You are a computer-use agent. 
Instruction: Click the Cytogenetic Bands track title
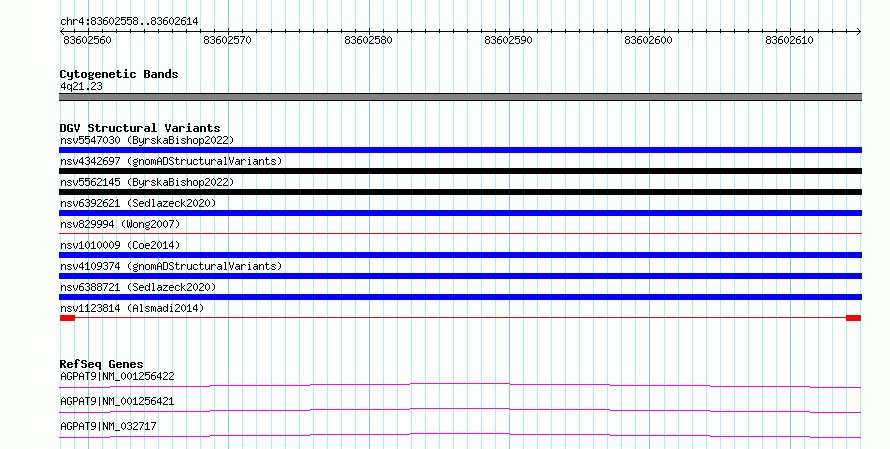point(119,74)
